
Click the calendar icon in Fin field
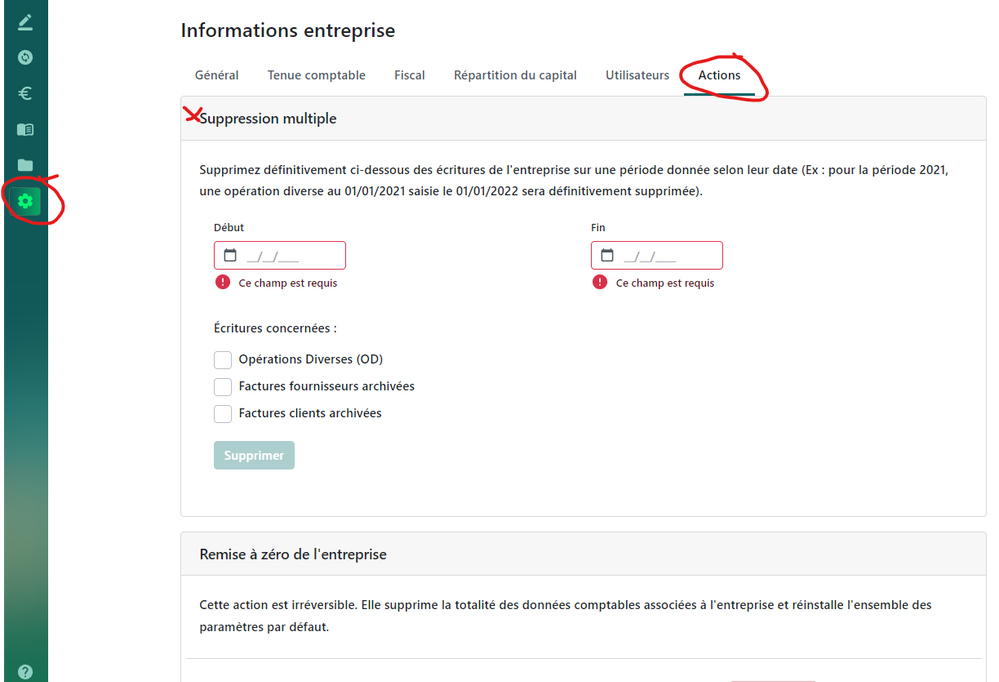click(607, 255)
